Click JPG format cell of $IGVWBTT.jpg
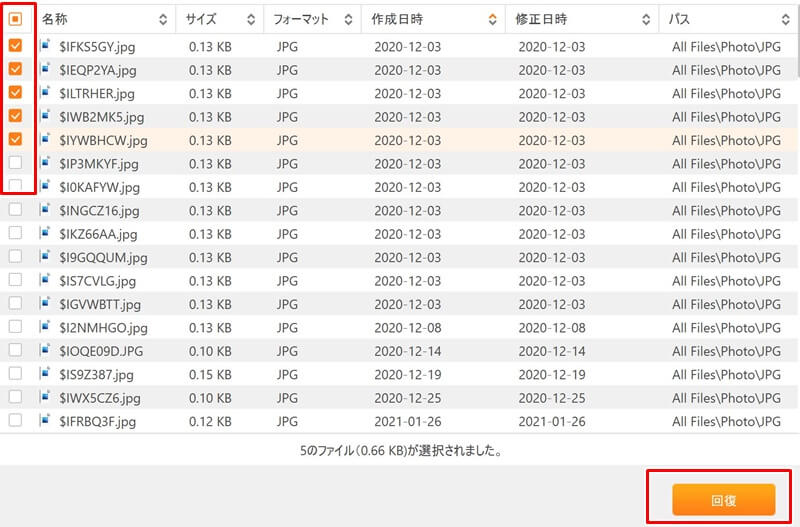The width and height of the screenshot is (800, 527). tap(287, 305)
